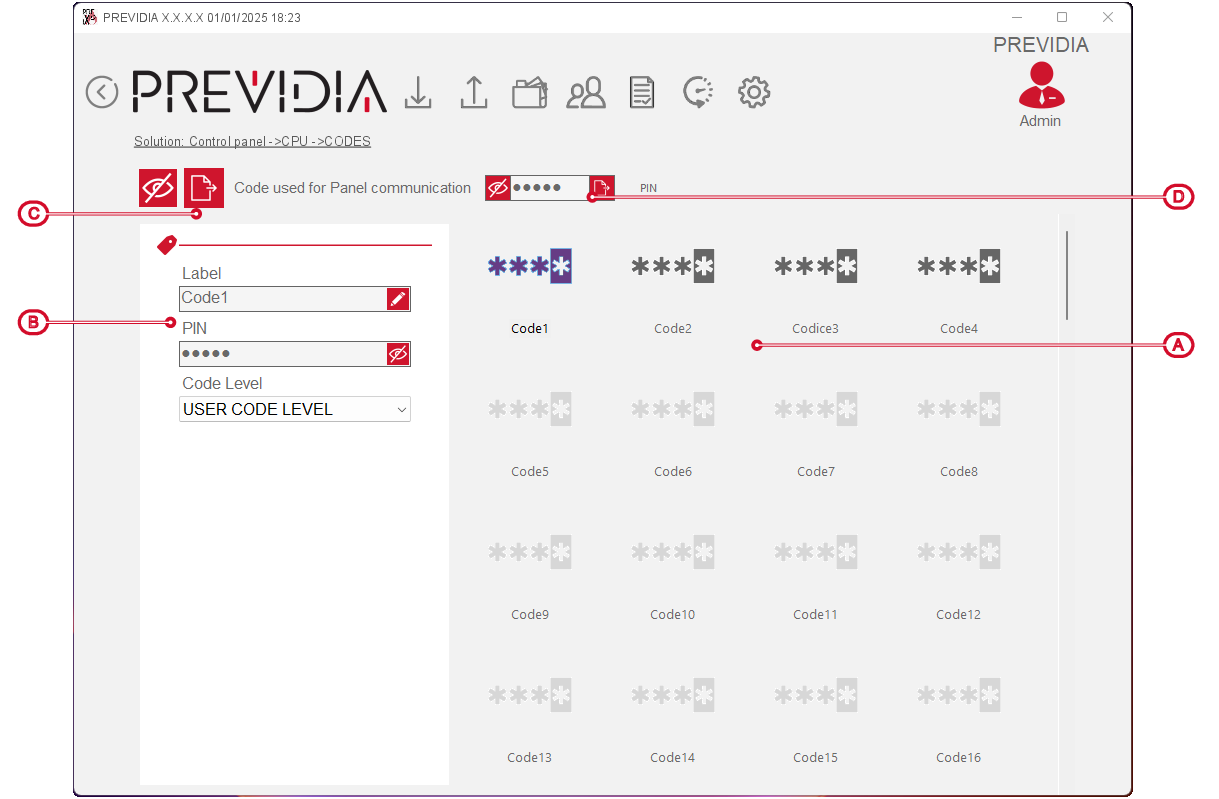Click the Solution breadcrumb path link
The width and height of the screenshot is (1219, 799).
252,142
